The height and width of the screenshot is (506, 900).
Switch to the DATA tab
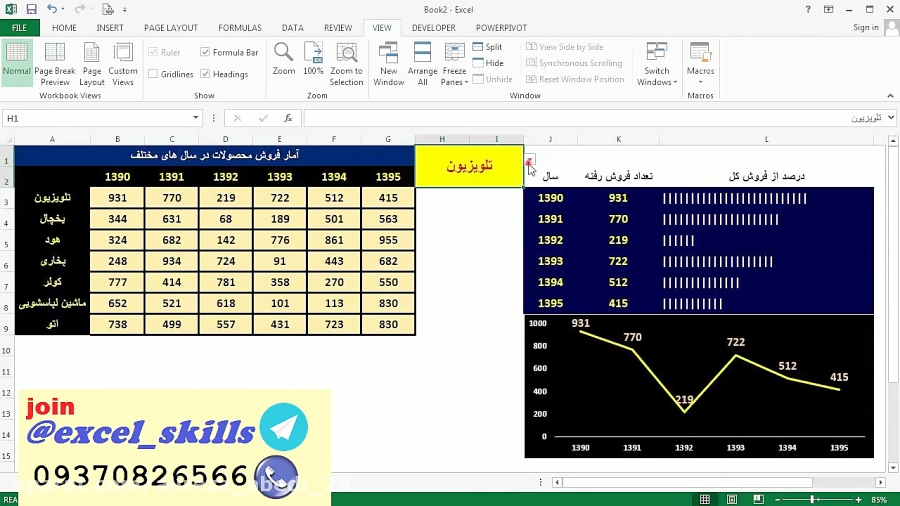(x=293, y=28)
